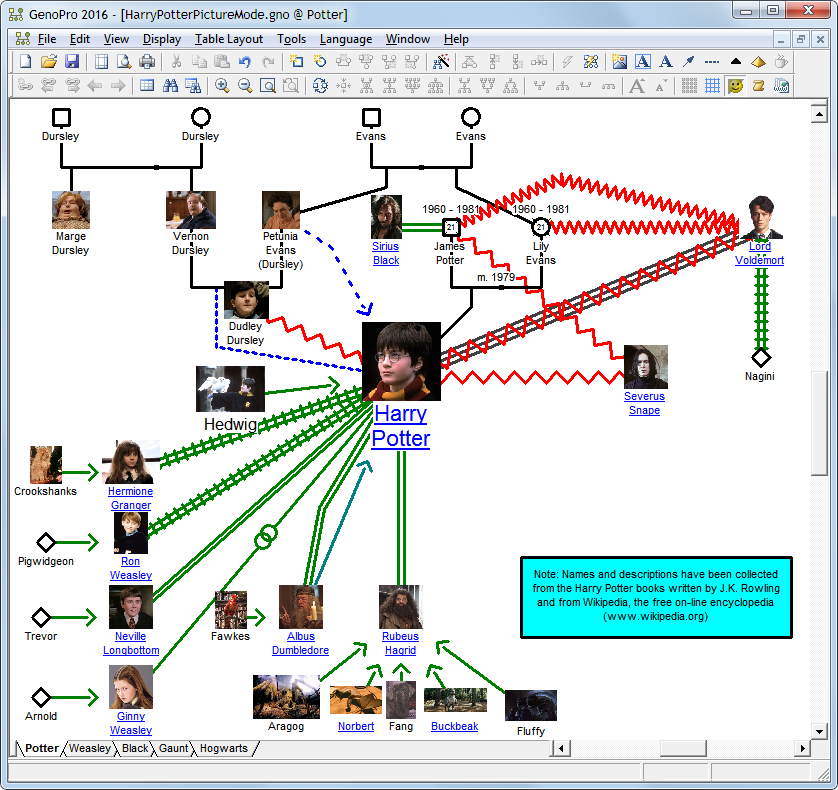838x790 pixels.
Task: Switch to the Hogwarts tab
Action: (224, 748)
